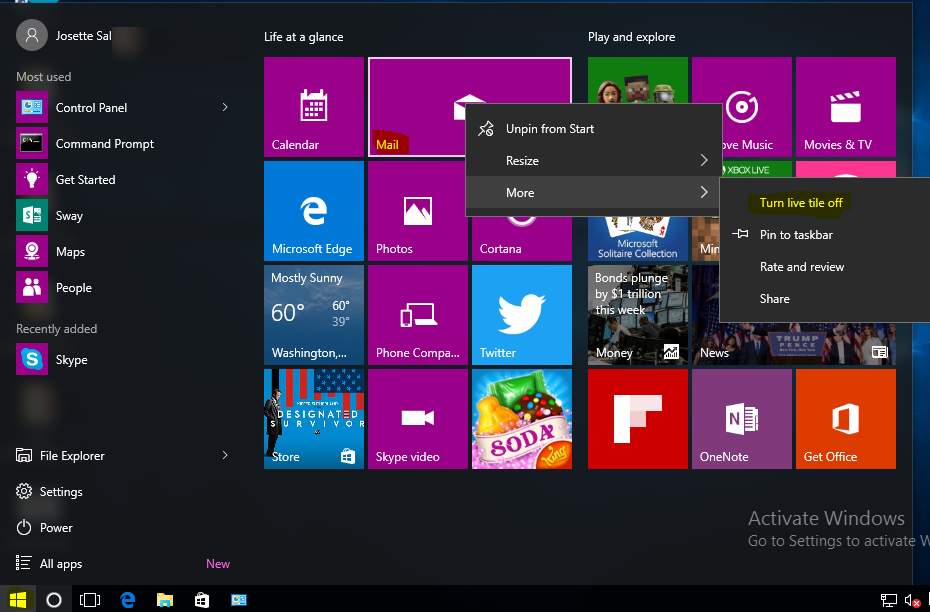Viewport: 930px width, 612px height.
Task: Select Rate and review
Action: pos(824,267)
